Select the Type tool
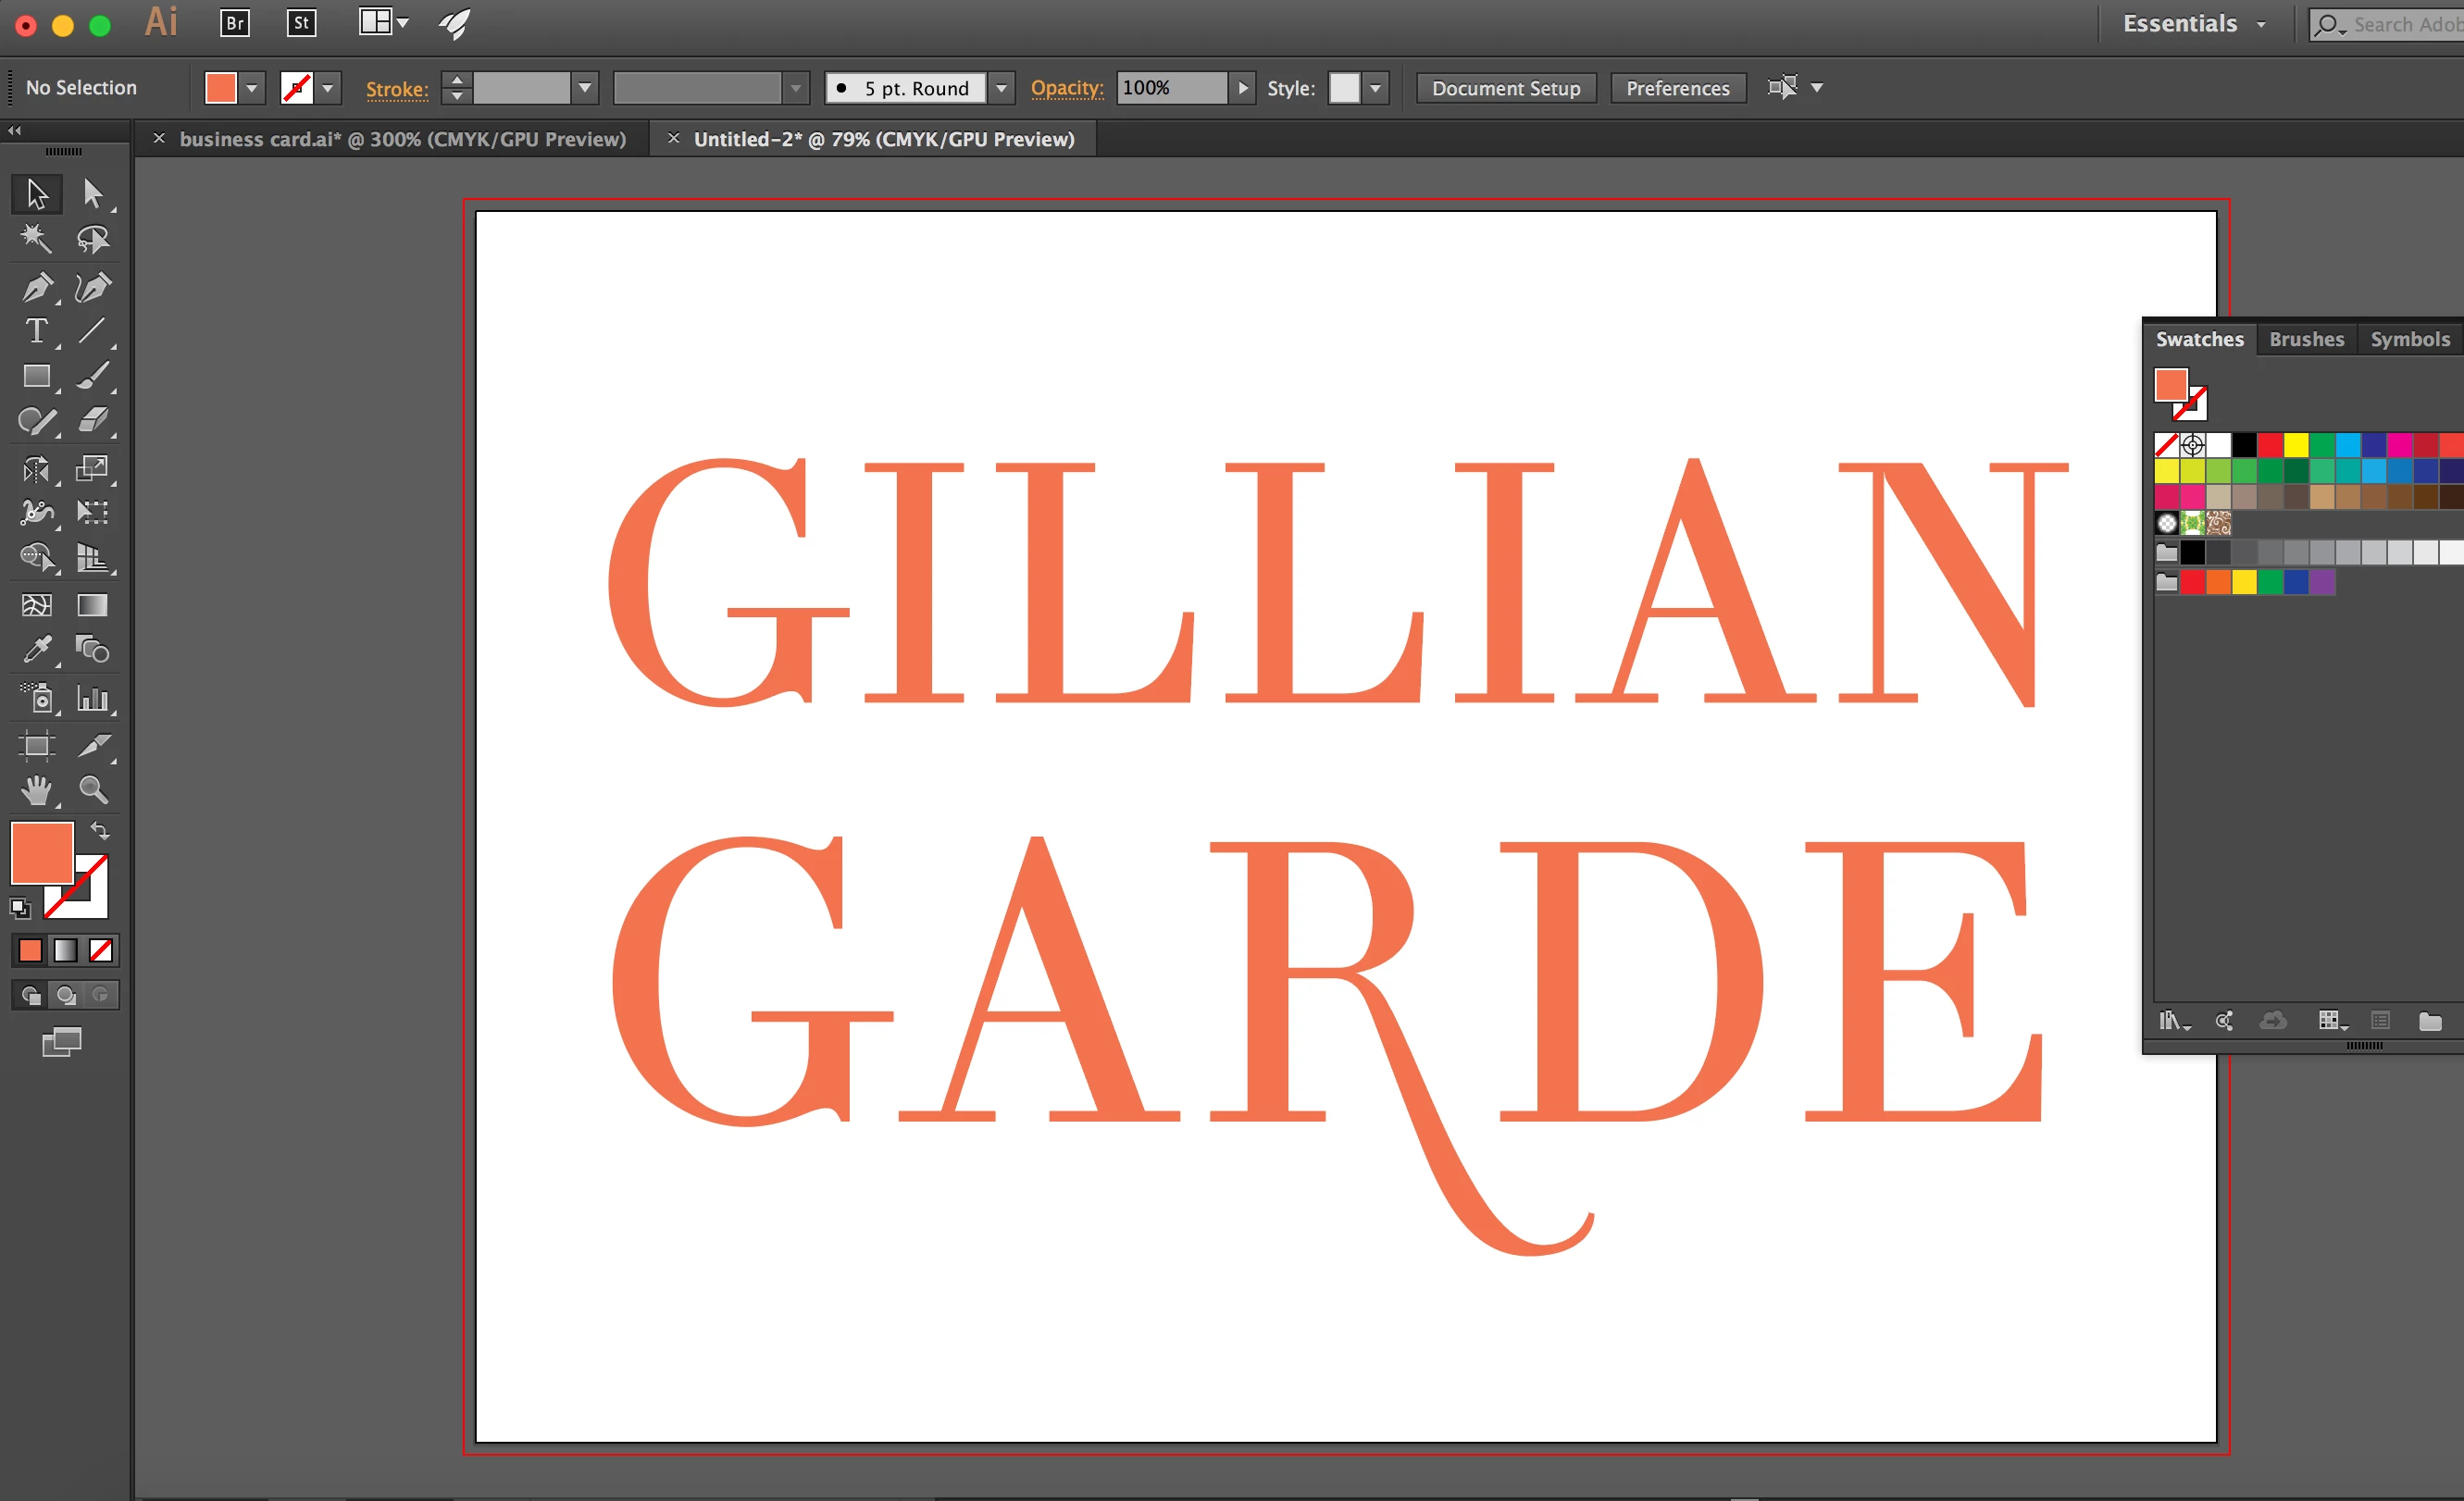Image resolution: width=2464 pixels, height=1501 pixels. pyautogui.click(x=37, y=331)
